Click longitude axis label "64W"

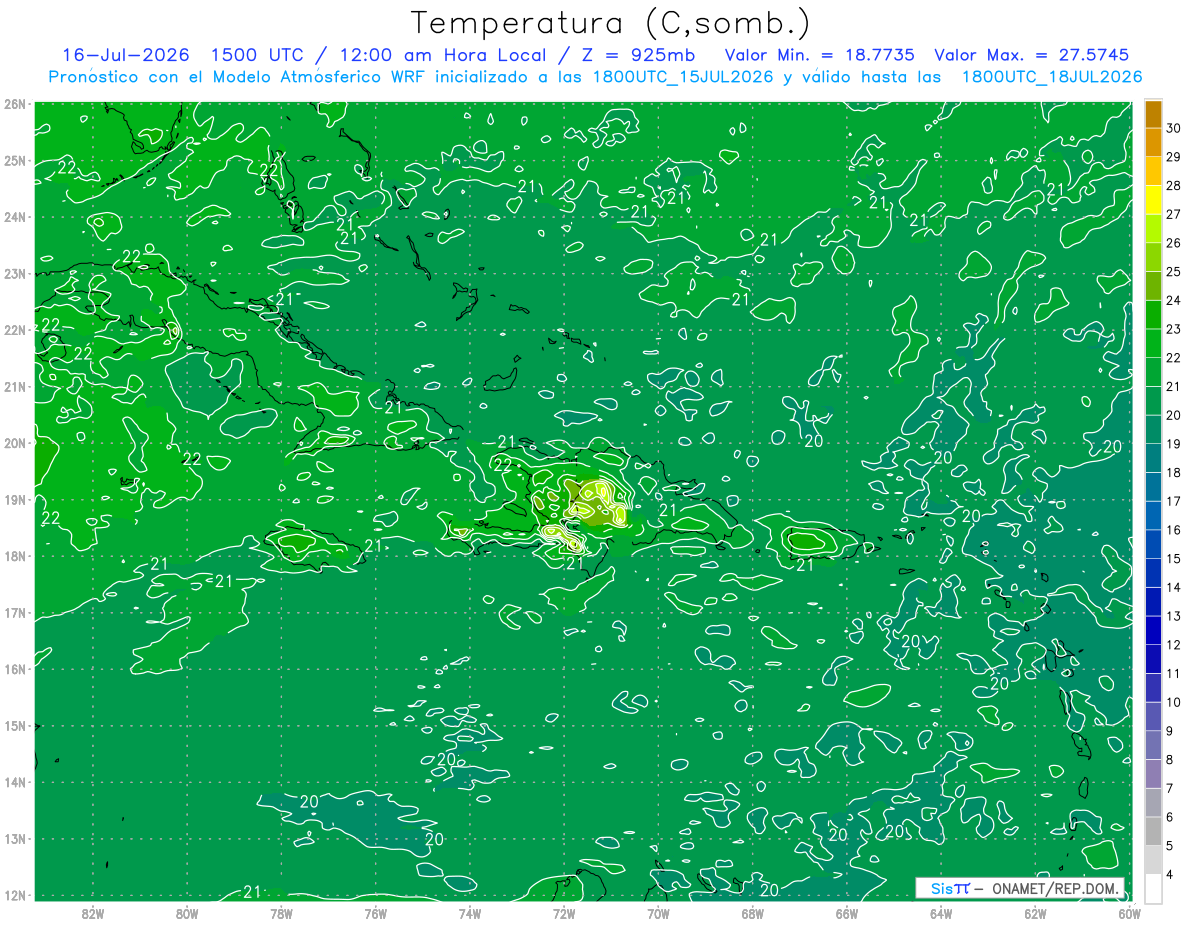tap(941, 913)
